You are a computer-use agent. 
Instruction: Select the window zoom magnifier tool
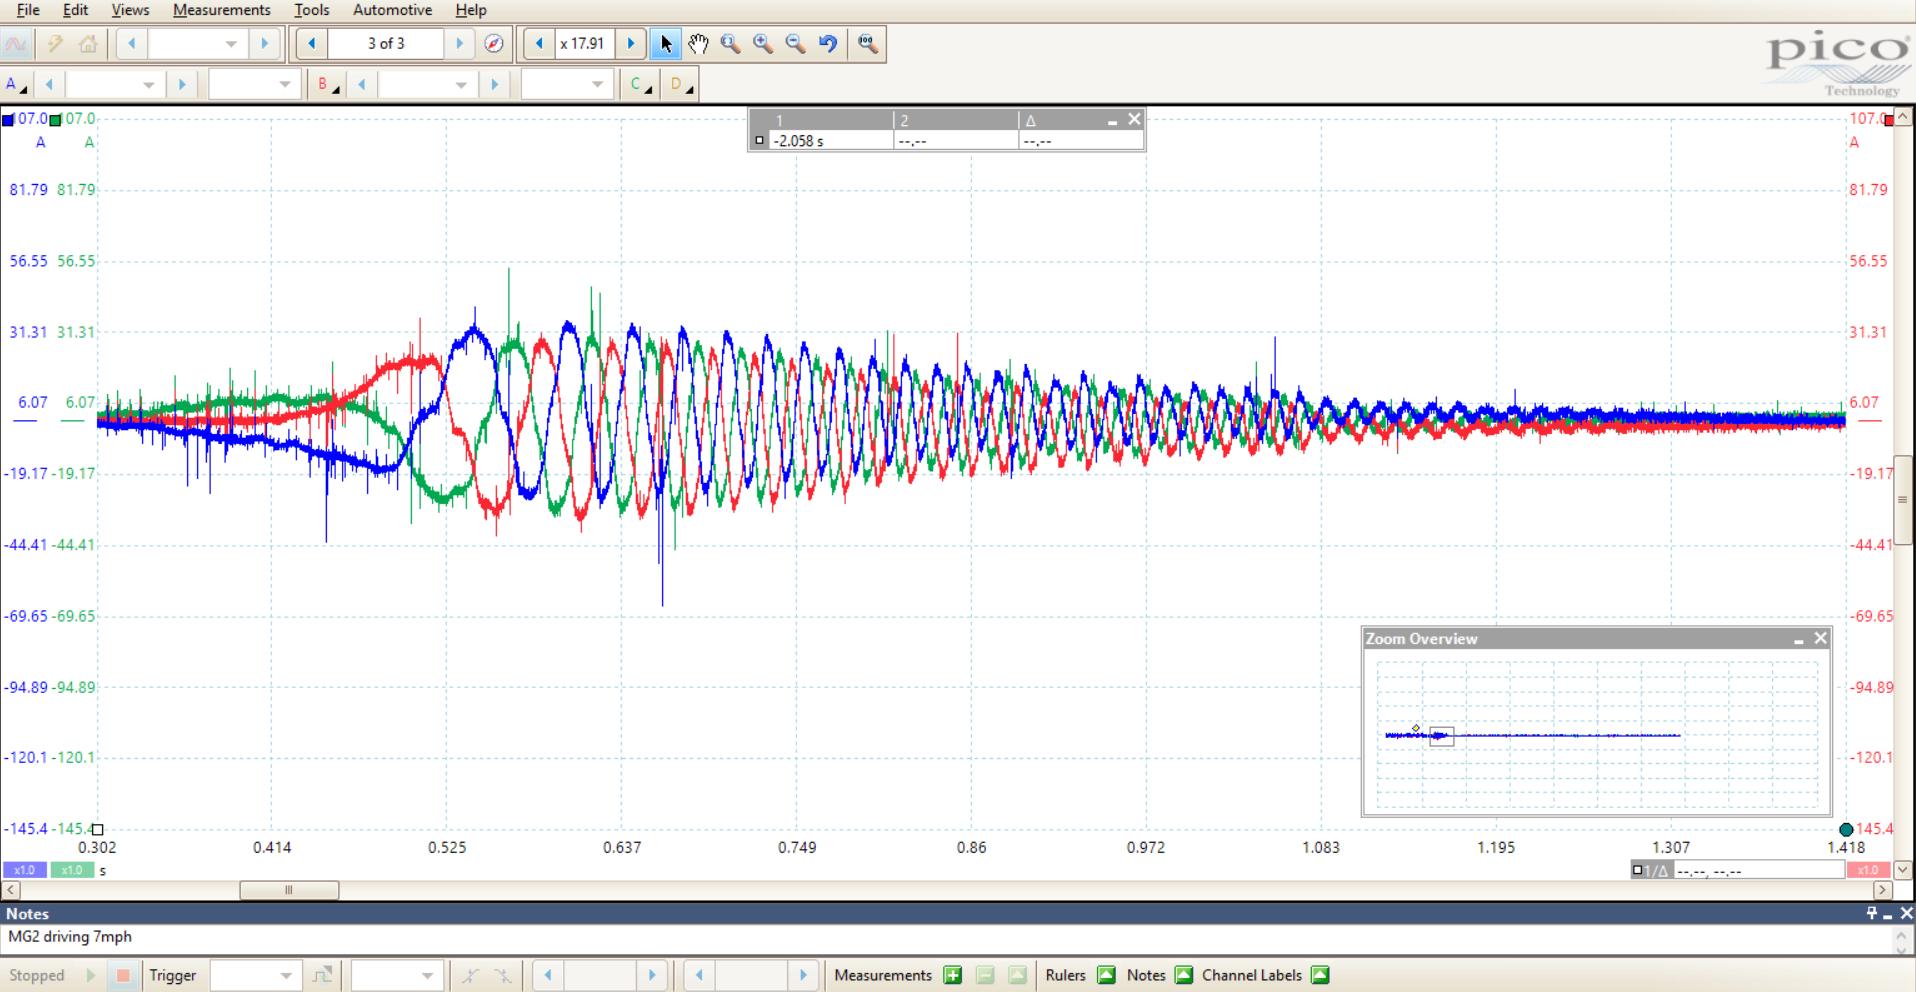coord(731,44)
